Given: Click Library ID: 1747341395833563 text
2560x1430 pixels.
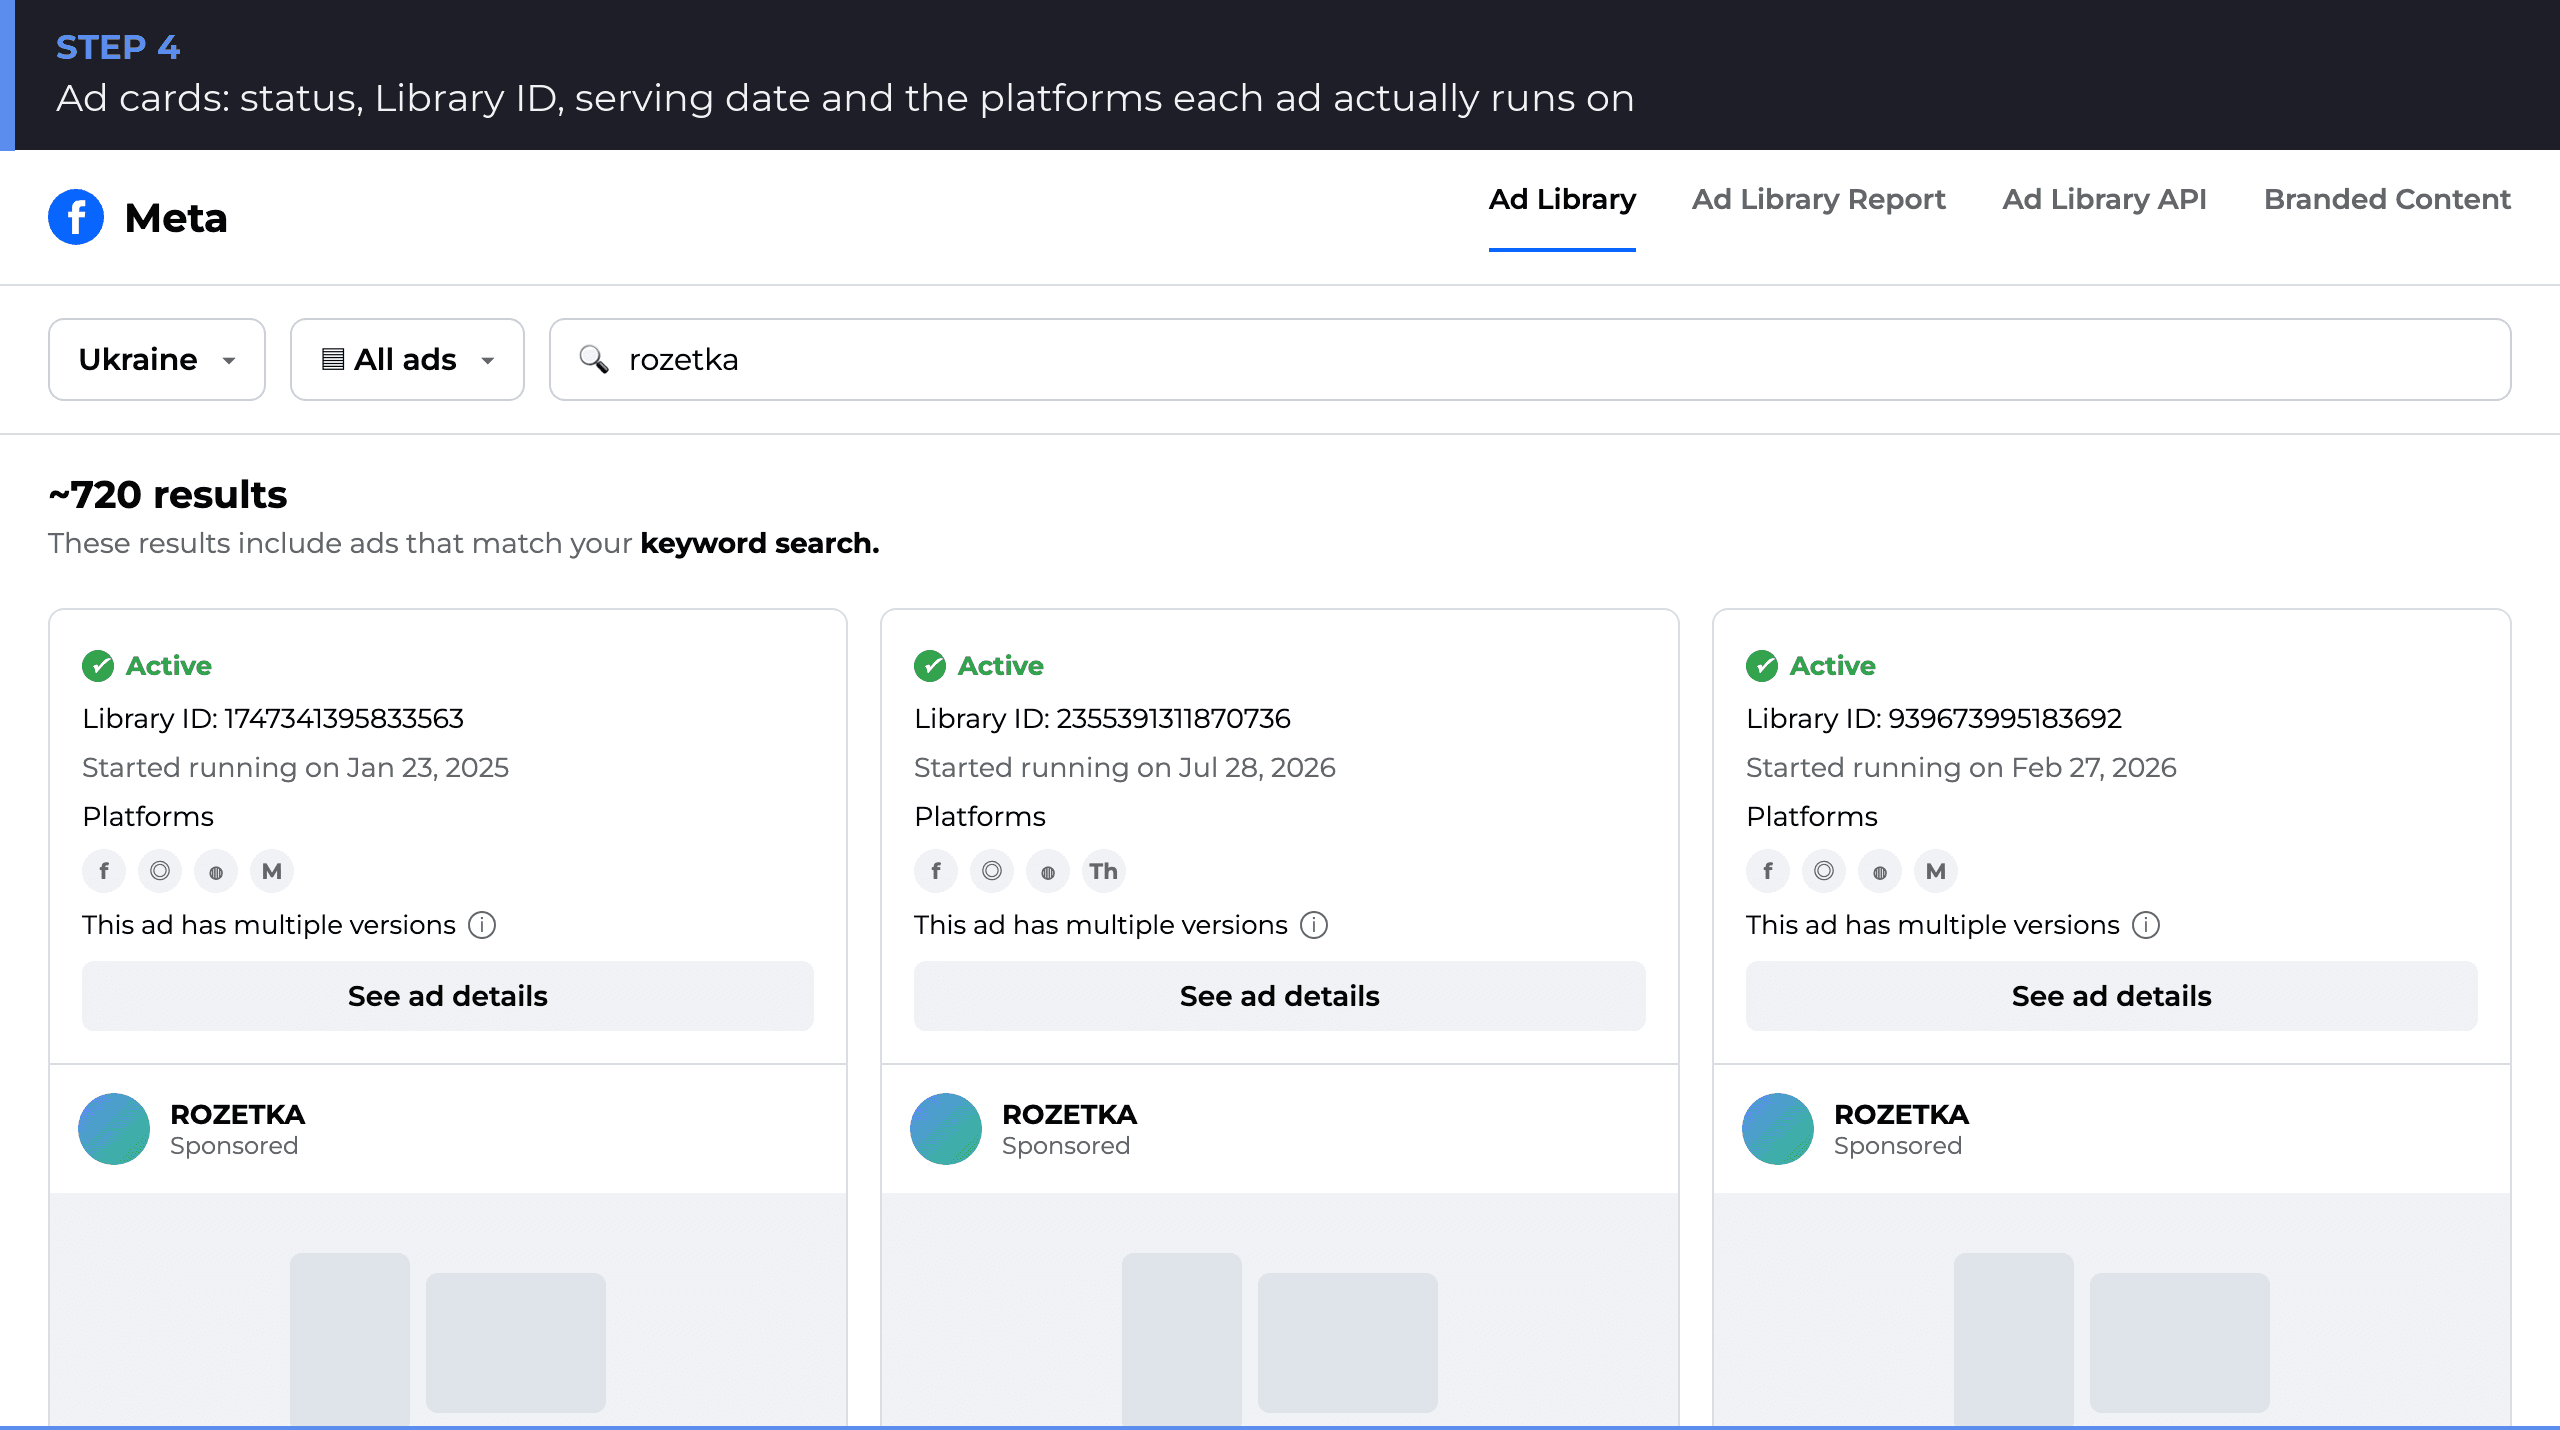Looking at the screenshot, I should click(x=273, y=718).
